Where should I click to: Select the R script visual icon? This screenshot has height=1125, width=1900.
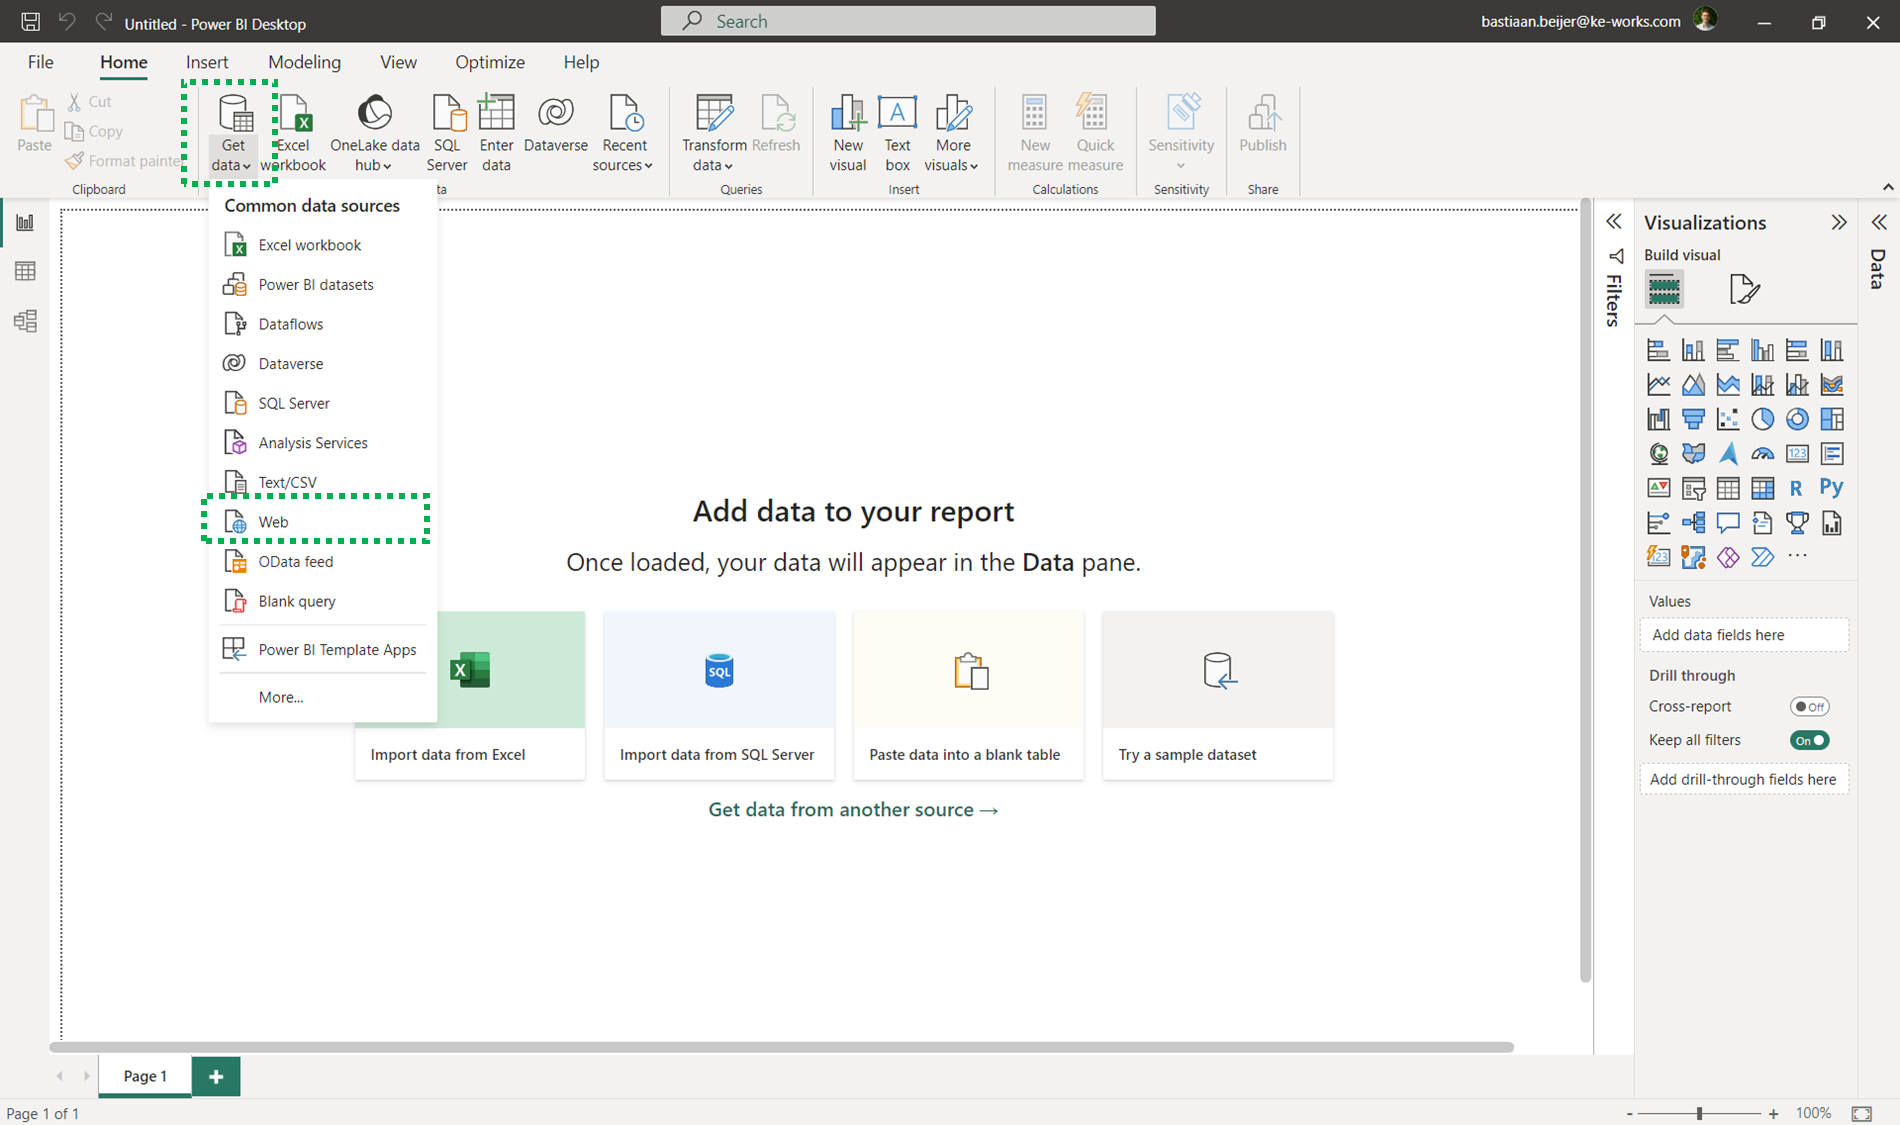tap(1796, 488)
